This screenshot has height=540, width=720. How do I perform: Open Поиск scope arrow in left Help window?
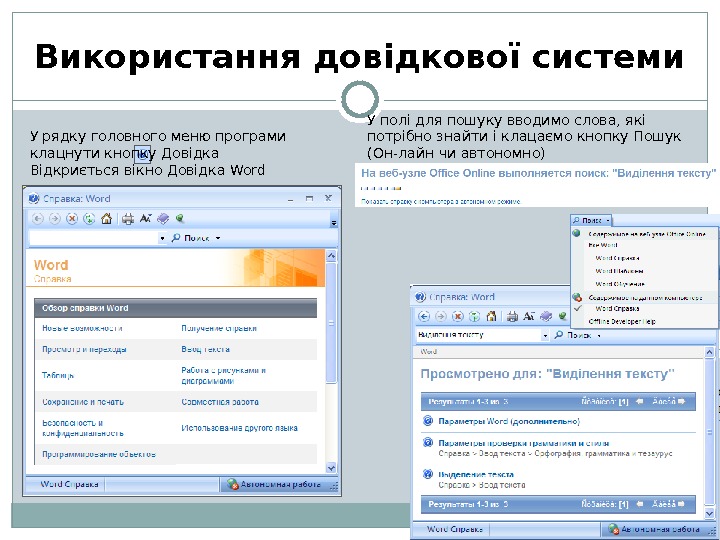[218, 238]
